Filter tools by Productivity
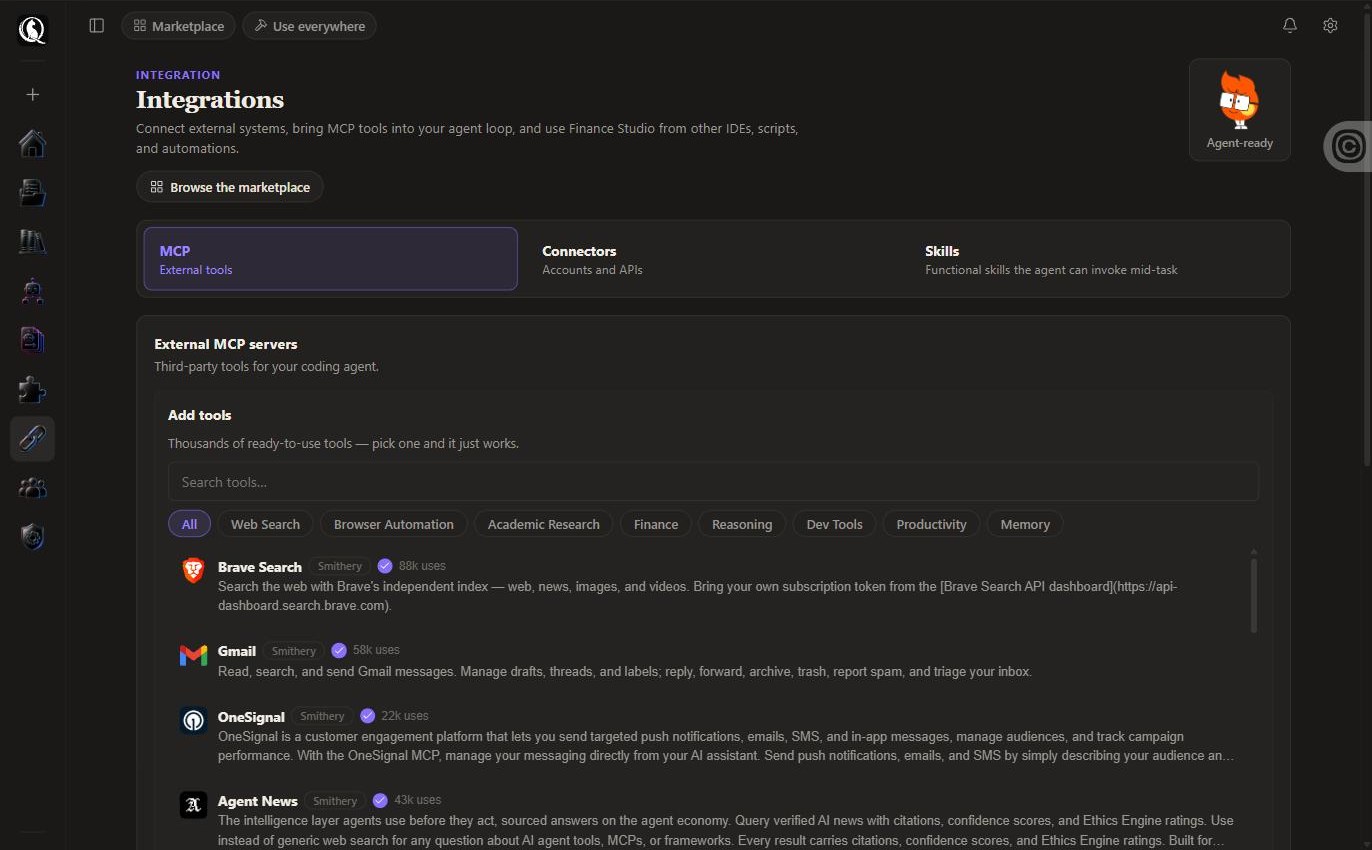The width and height of the screenshot is (1372, 850). coord(932,524)
